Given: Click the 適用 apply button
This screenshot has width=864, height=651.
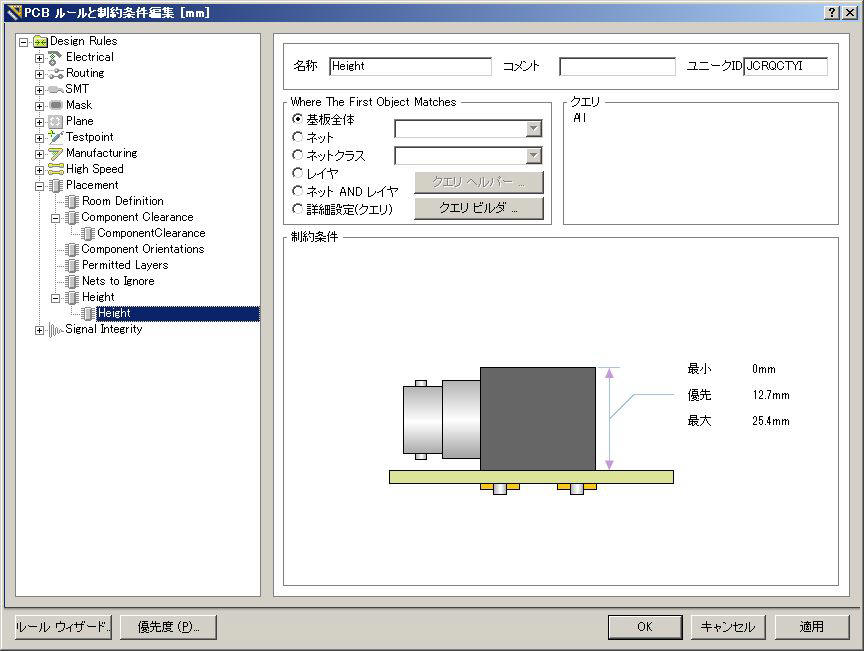Looking at the screenshot, I should (x=811, y=627).
